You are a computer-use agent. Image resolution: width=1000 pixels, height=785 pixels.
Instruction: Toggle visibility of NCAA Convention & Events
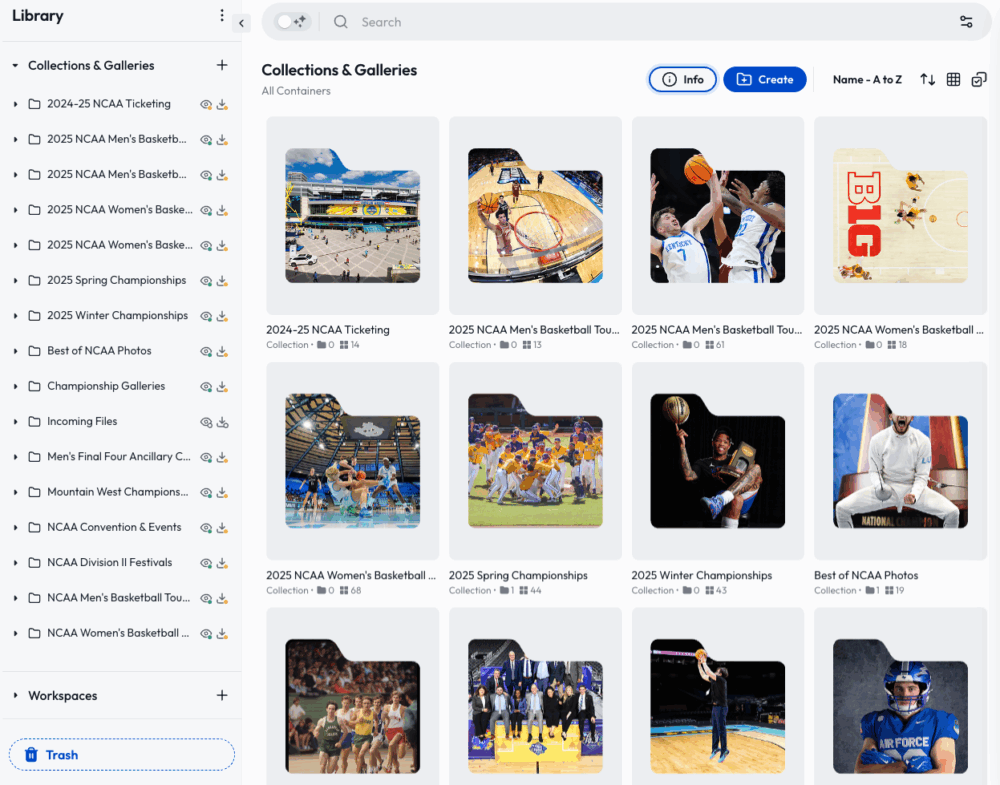coord(206,528)
